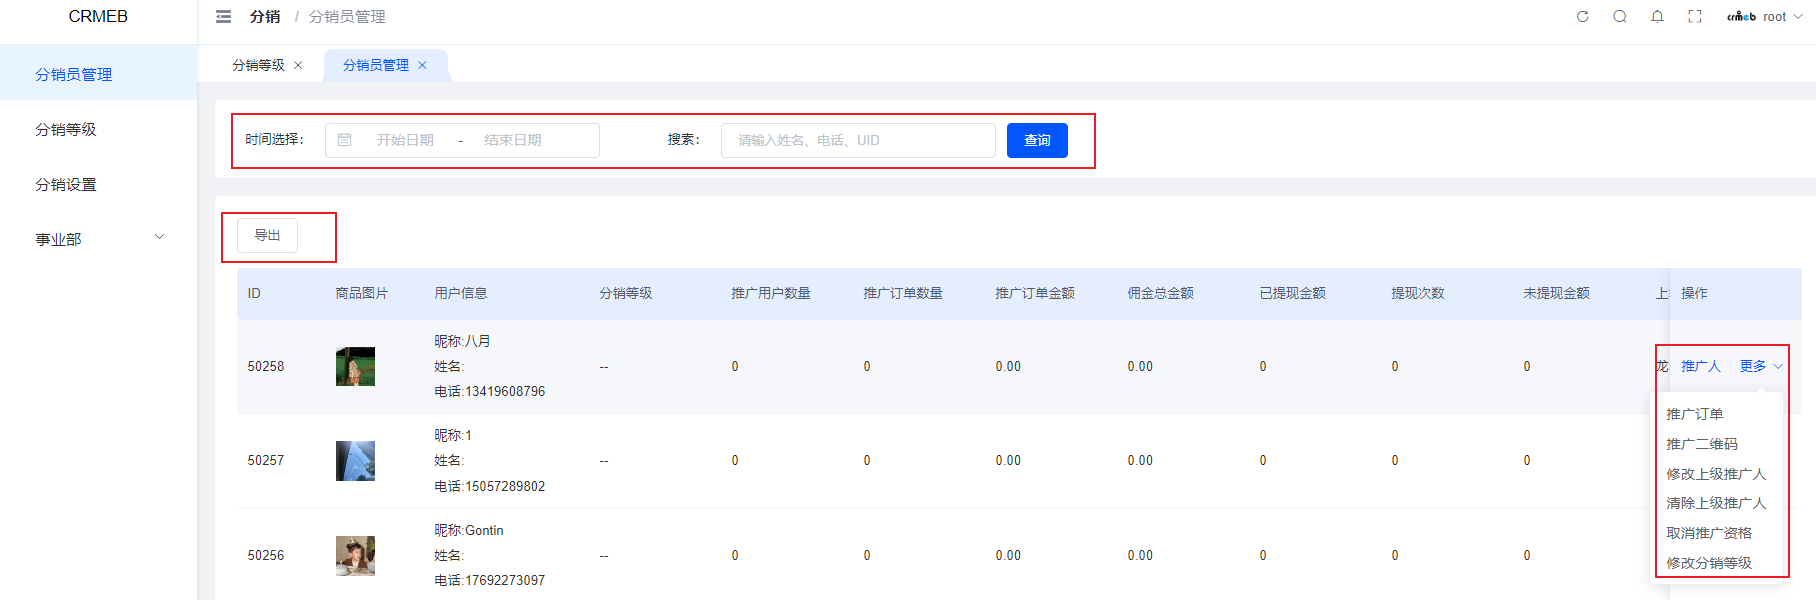Click the 推广用户数量 column header
Viewport: 1816px width, 600px height.
771,293
